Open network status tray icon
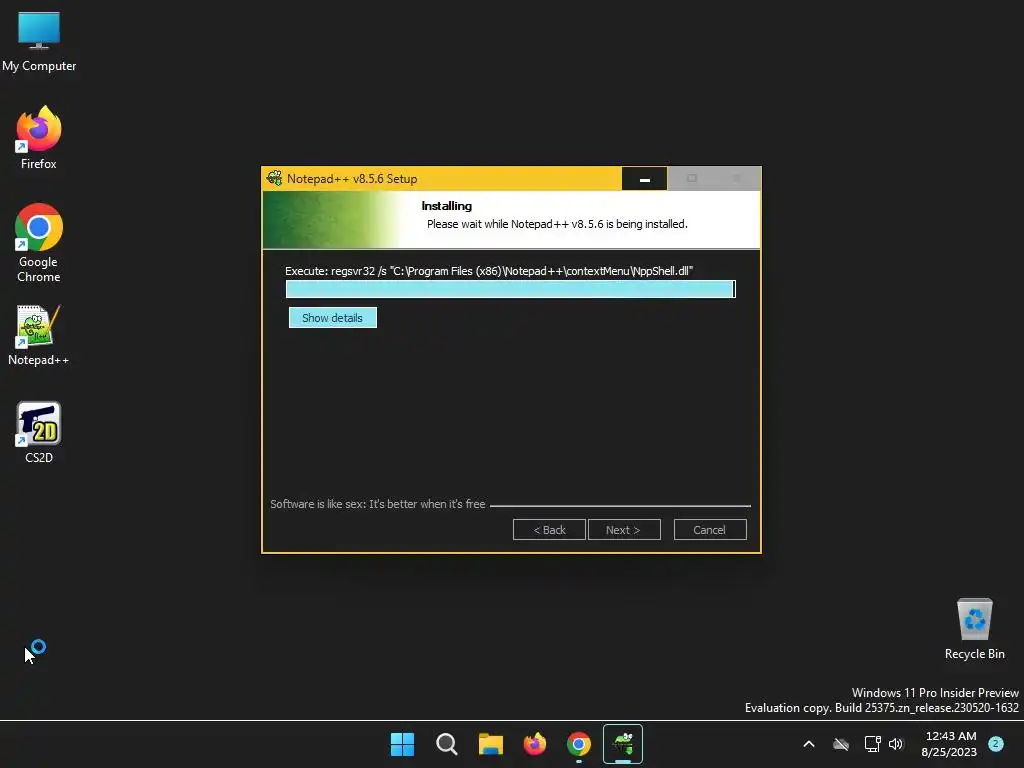The width and height of the screenshot is (1024, 768). [x=872, y=744]
